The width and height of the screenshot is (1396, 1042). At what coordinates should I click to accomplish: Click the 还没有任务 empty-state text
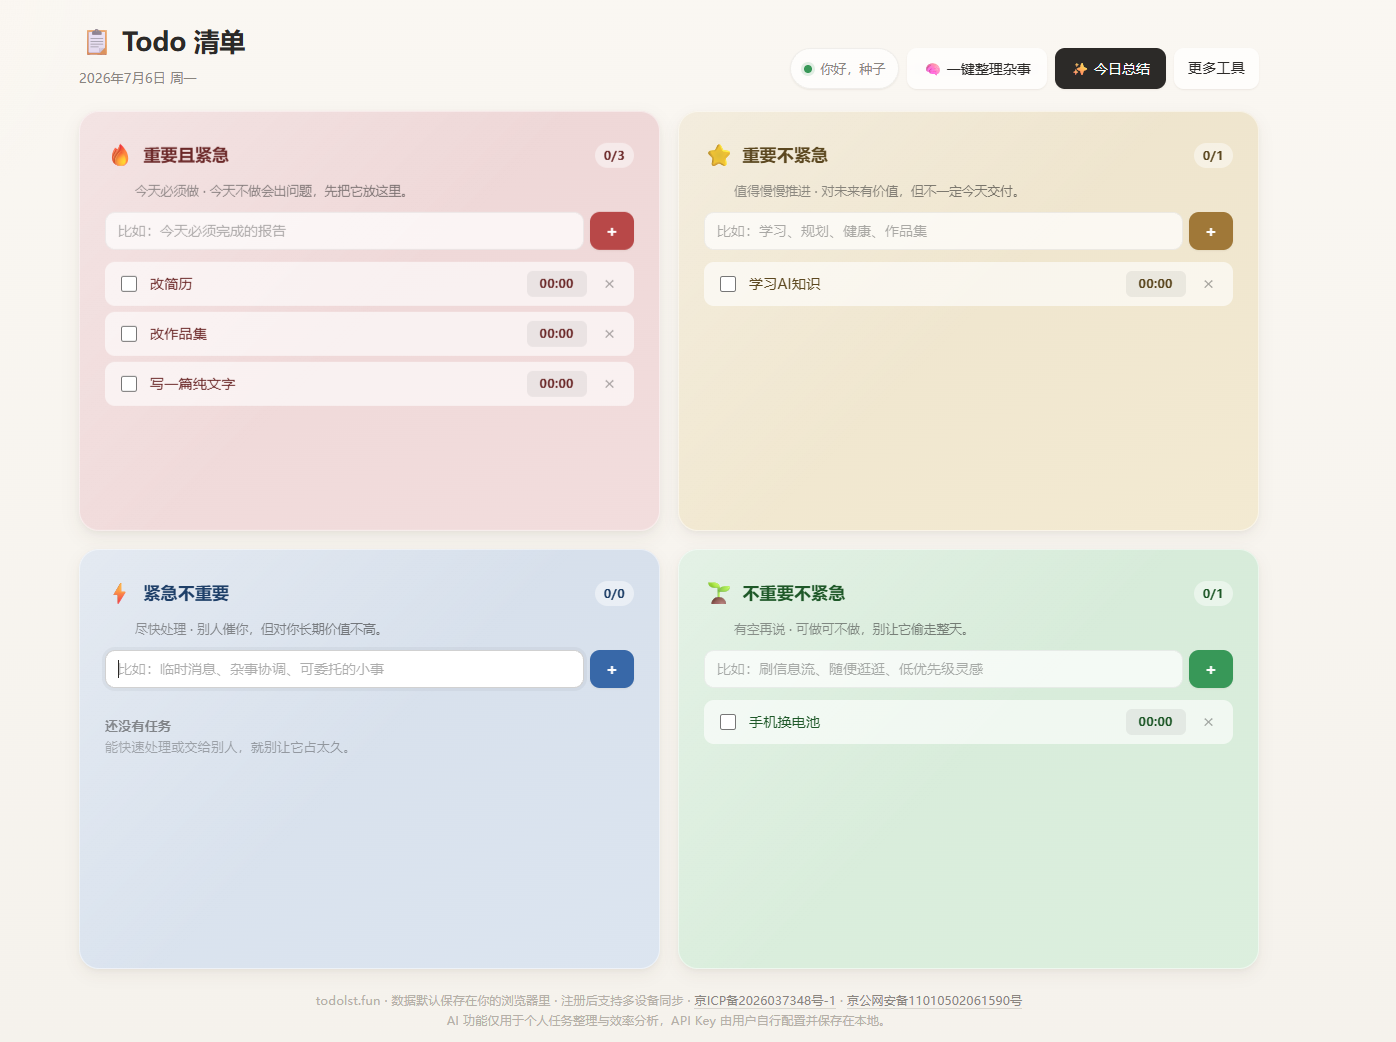(138, 726)
